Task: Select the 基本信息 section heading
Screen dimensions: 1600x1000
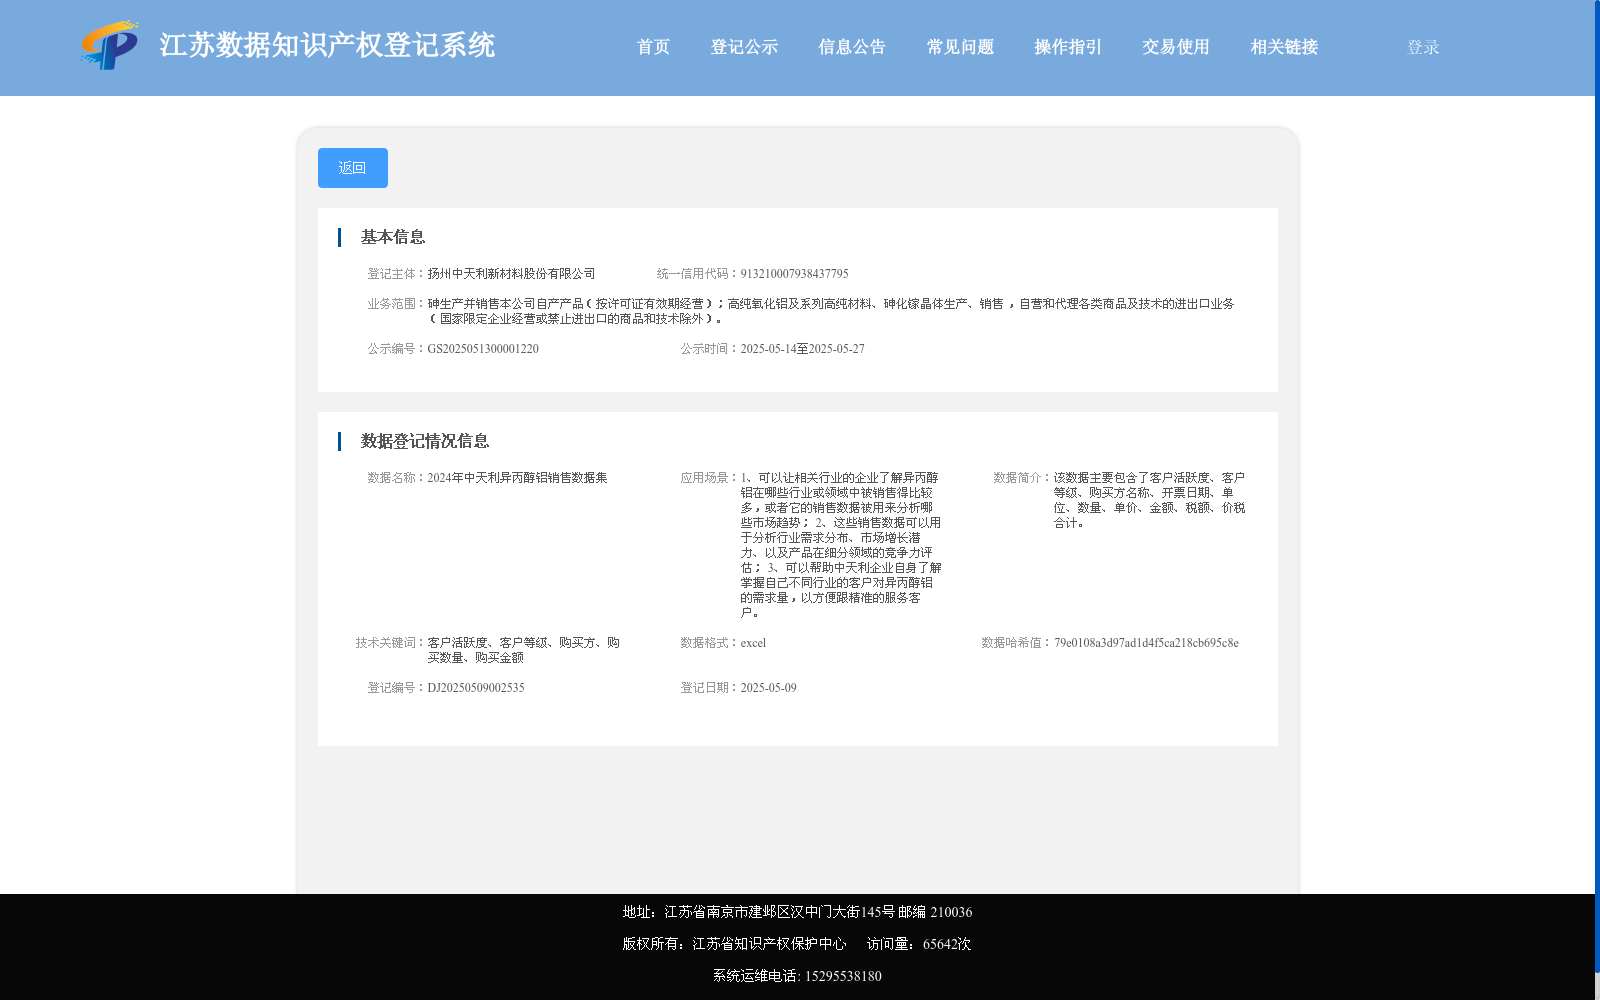Action: (393, 237)
